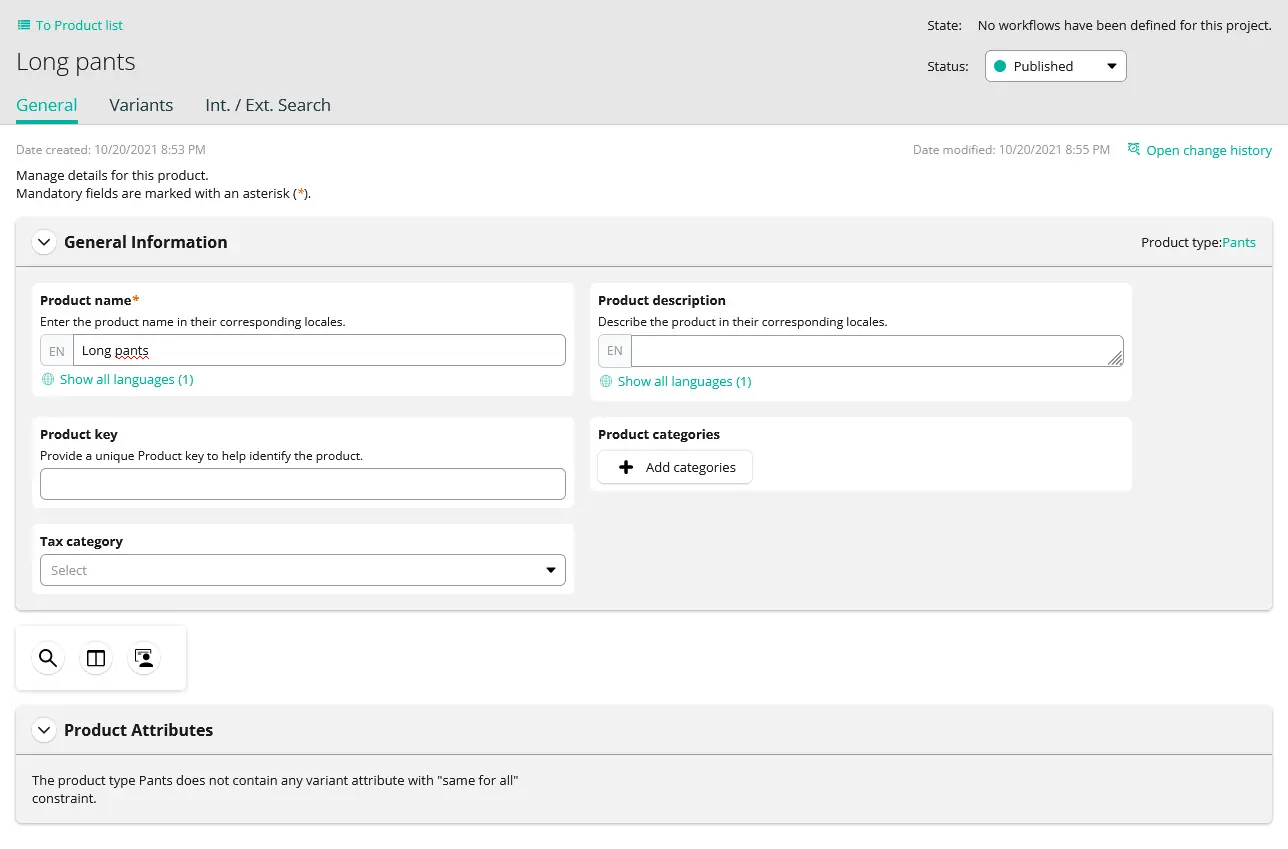Click the change history icon

click(x=1134, y=148)
